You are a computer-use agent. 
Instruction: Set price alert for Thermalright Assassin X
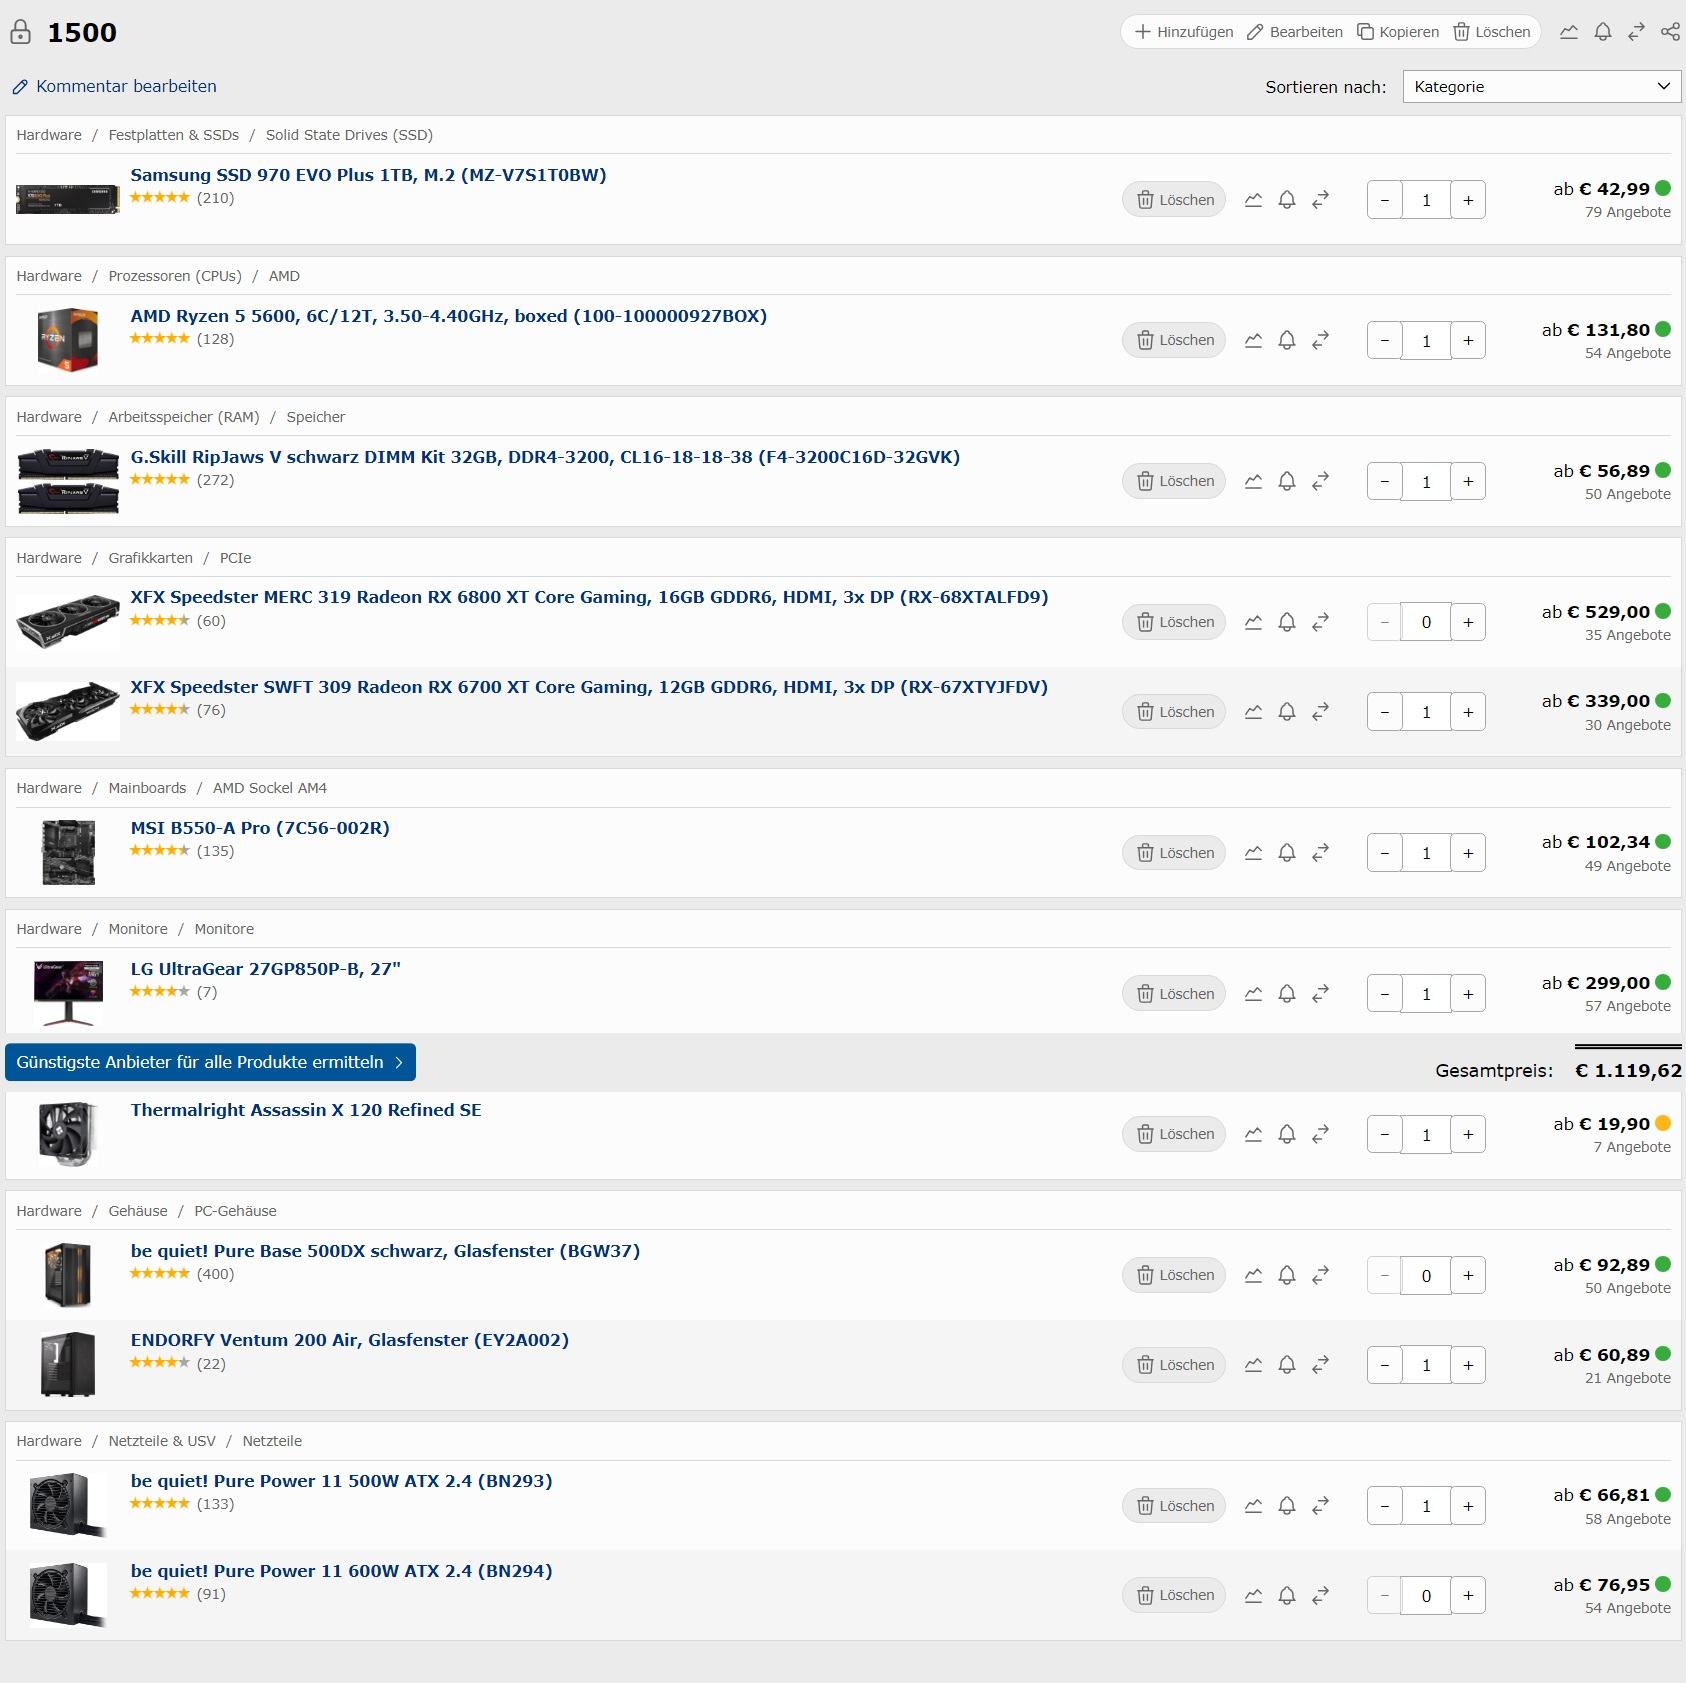1287,1135
